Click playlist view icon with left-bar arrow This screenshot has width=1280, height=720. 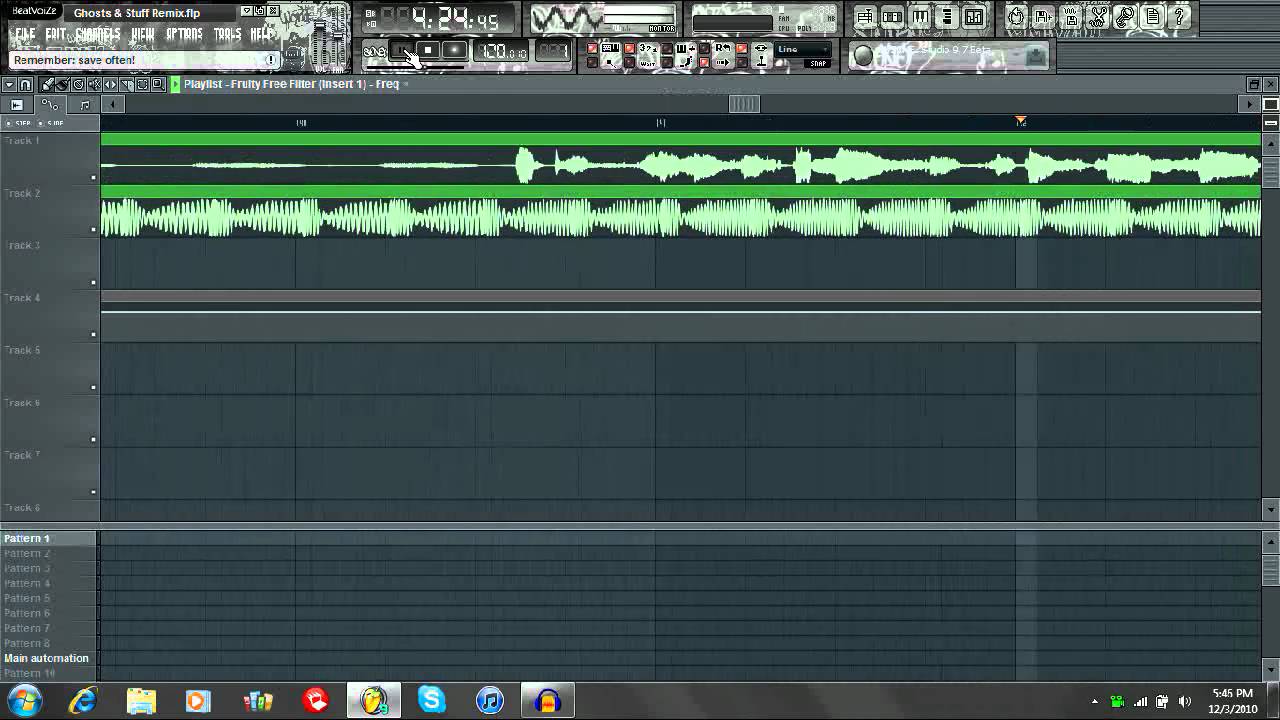click(x=17, y=105)
